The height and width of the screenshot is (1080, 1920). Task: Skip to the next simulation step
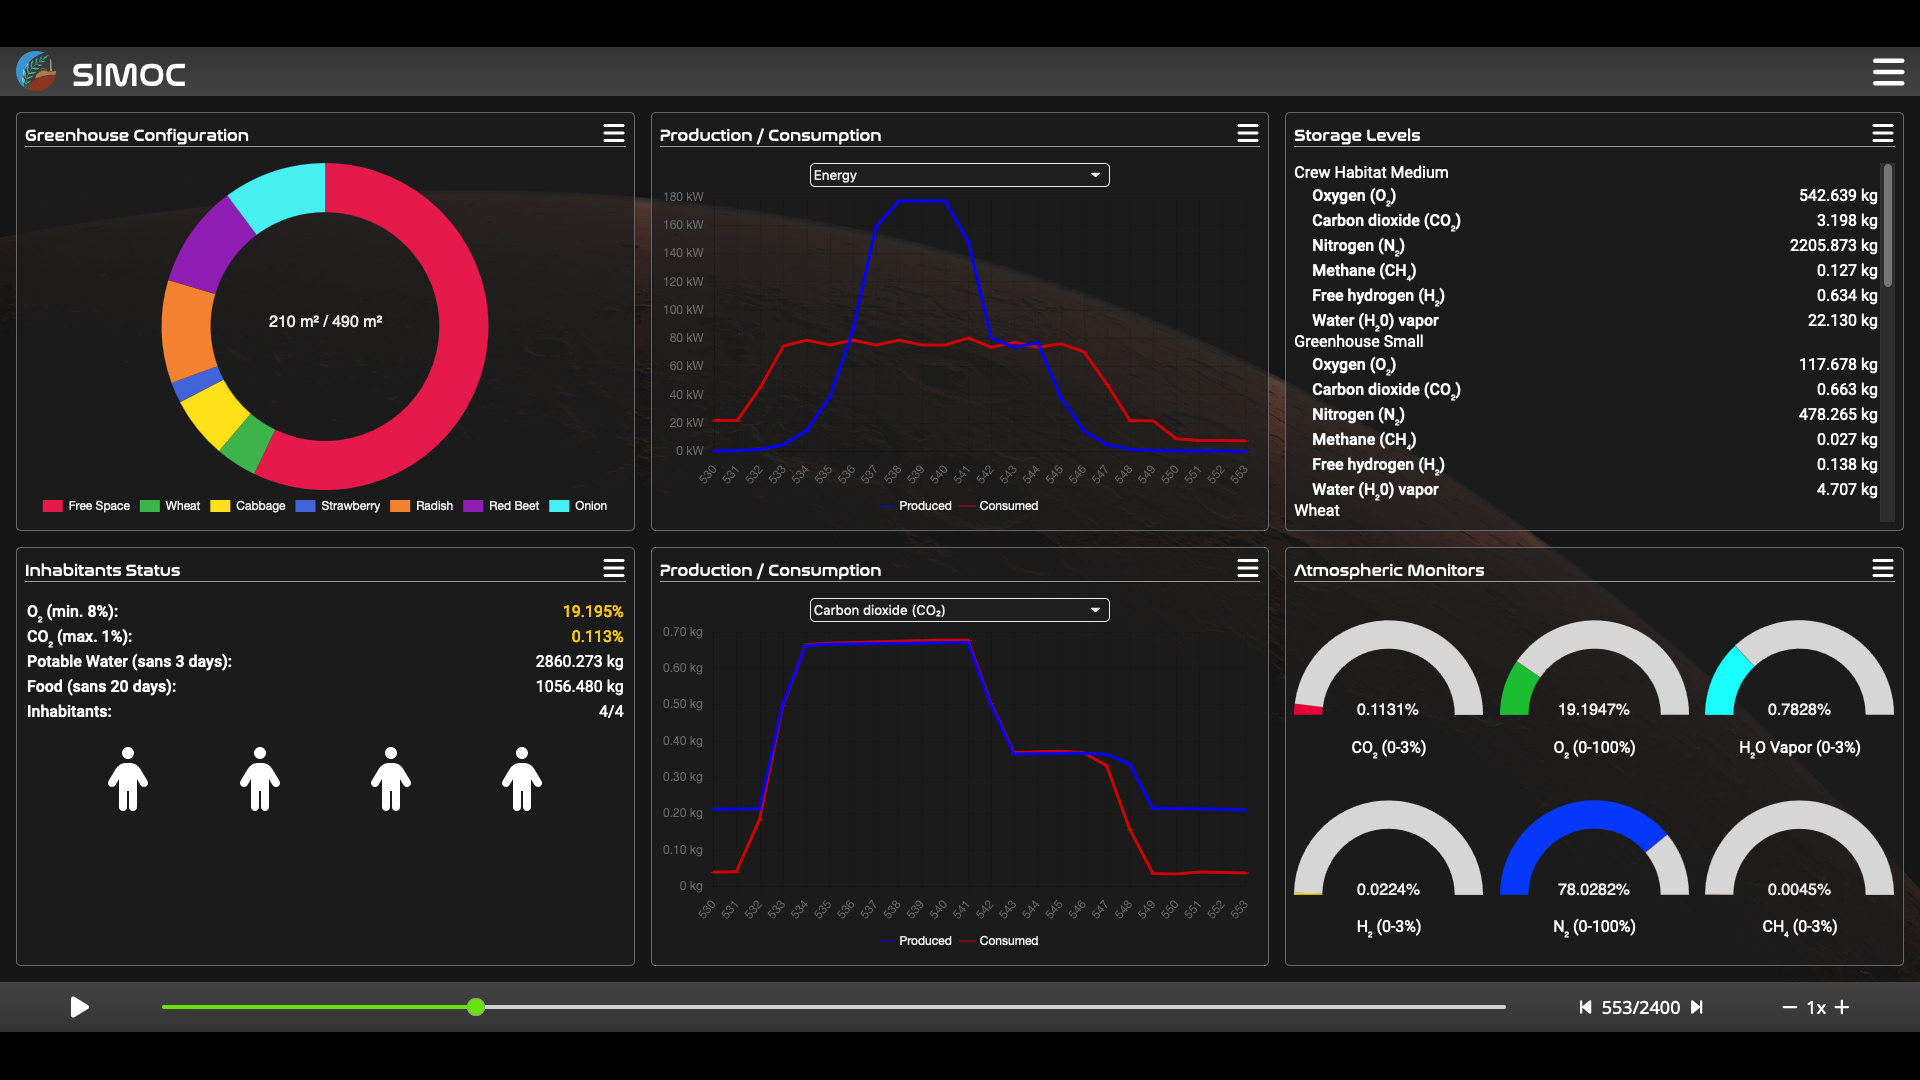1697,1007
